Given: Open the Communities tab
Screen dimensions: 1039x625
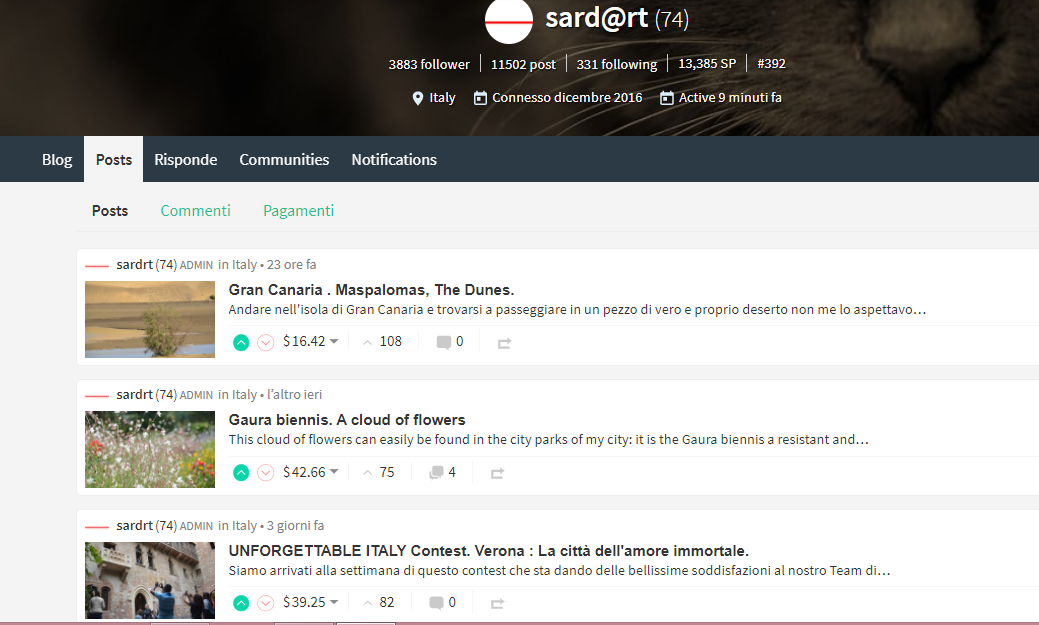Looking at the screenshot, I should pyautogui.click(x=284, y=160).
